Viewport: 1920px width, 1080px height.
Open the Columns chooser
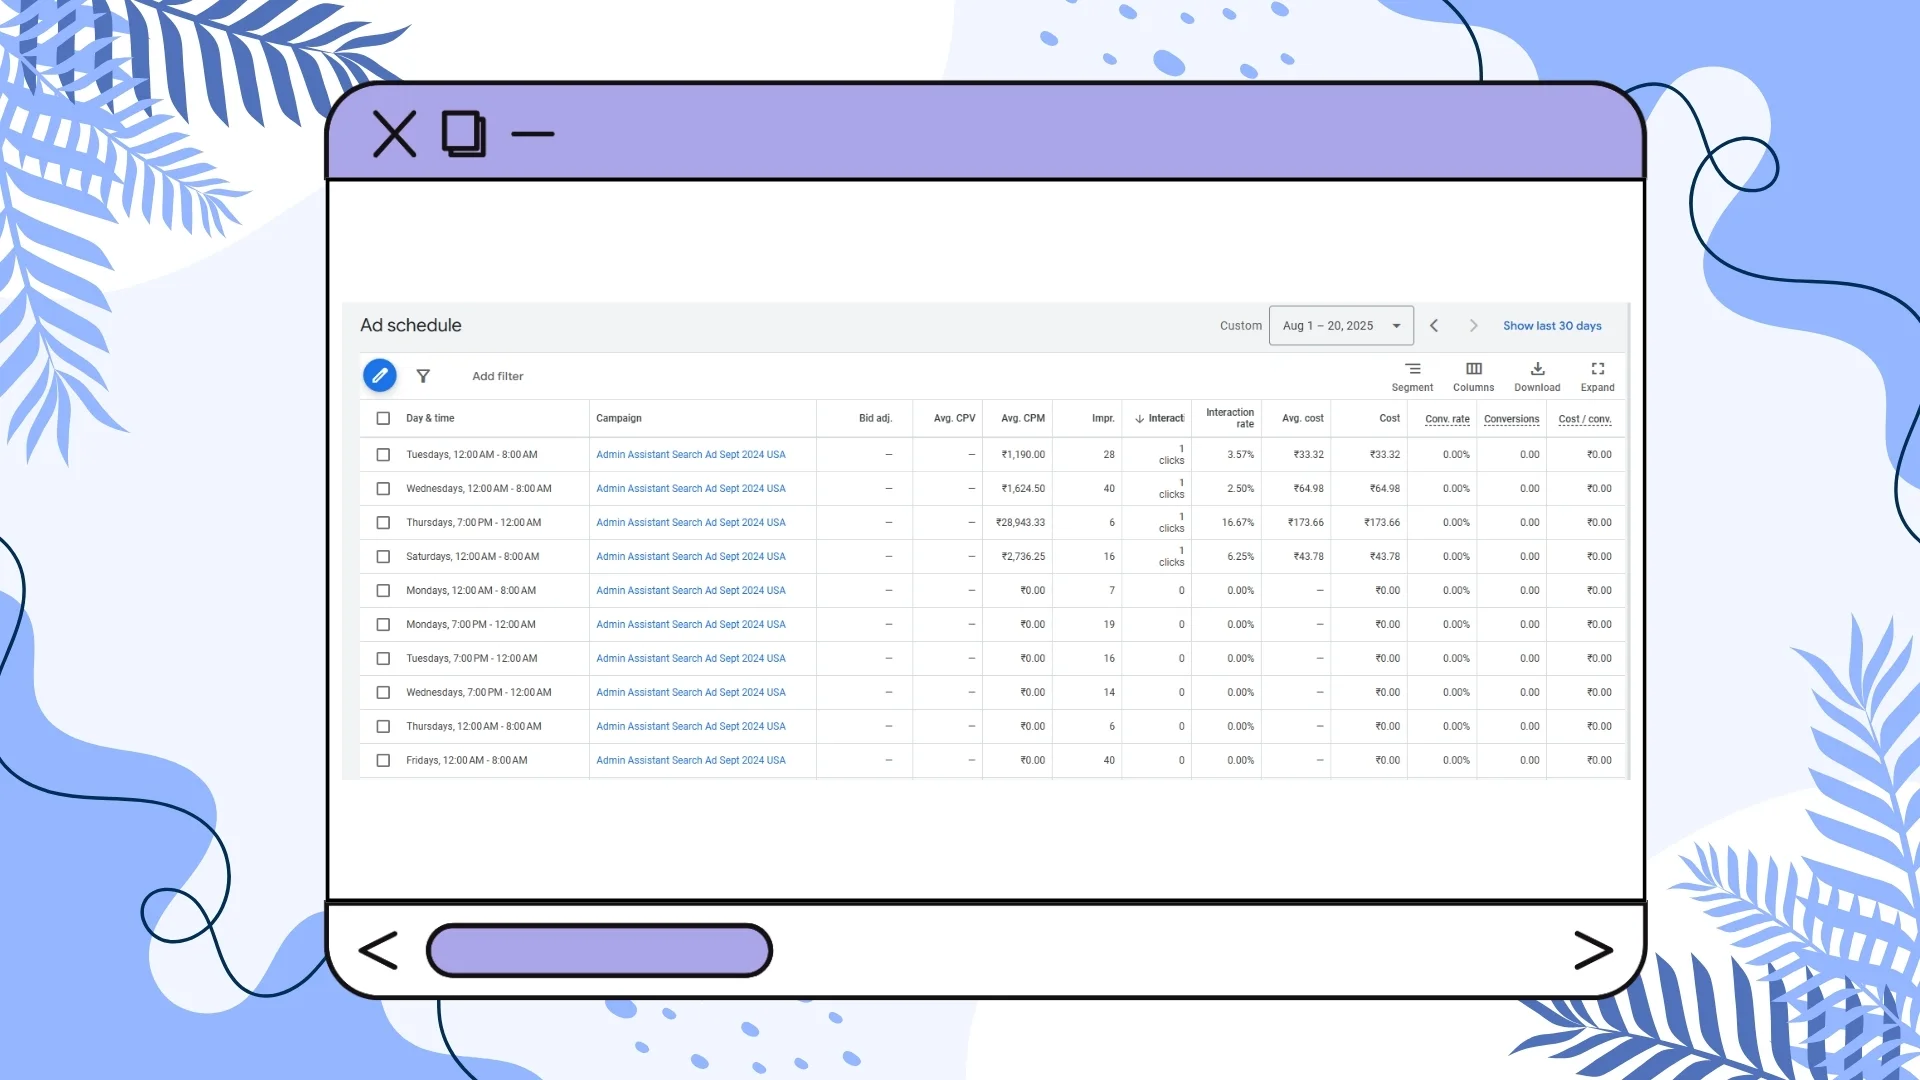(x=1473, y=377)
